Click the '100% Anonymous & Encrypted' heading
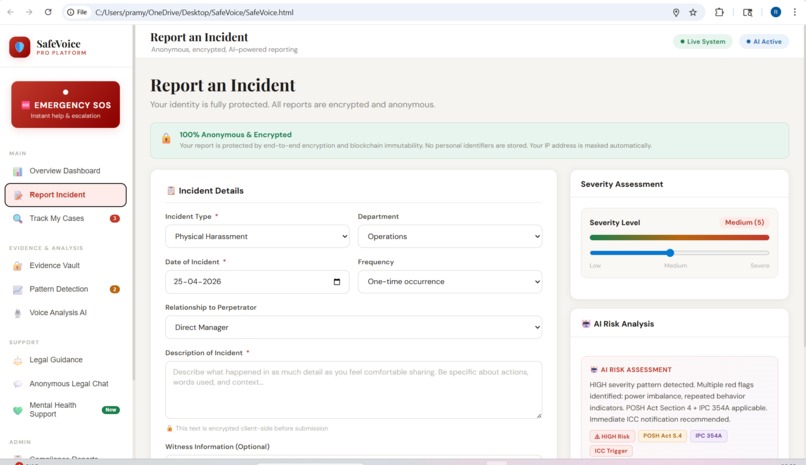This screenshot has height=465, width=806. pos(235,135)
